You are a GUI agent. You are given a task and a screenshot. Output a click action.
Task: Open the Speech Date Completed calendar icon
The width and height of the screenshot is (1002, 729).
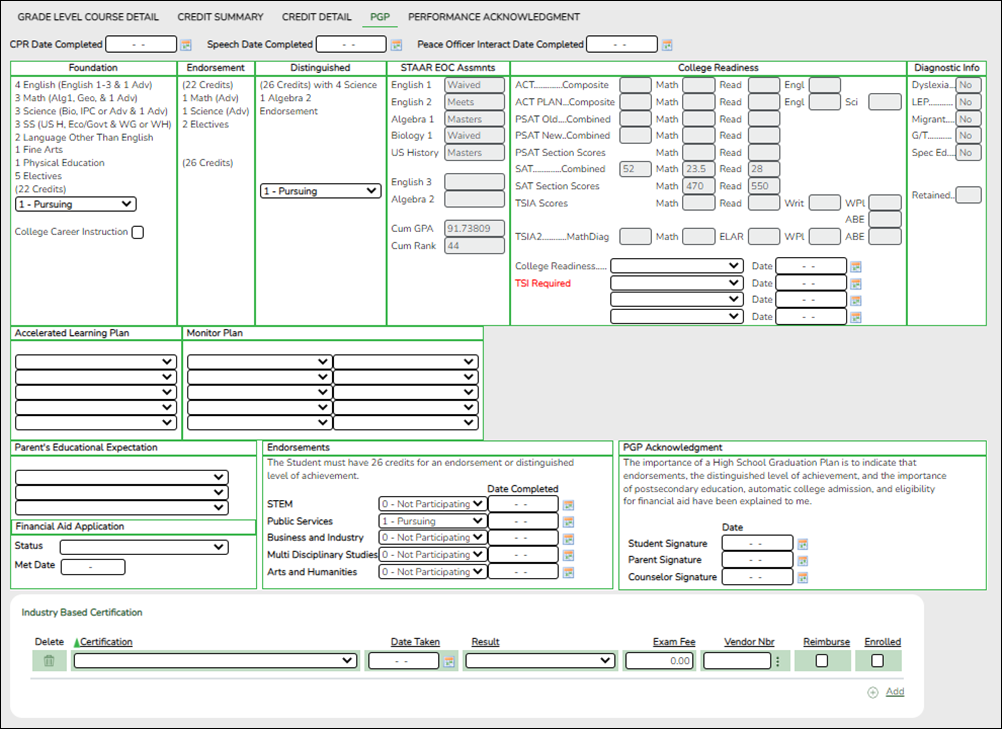(394, 43)
